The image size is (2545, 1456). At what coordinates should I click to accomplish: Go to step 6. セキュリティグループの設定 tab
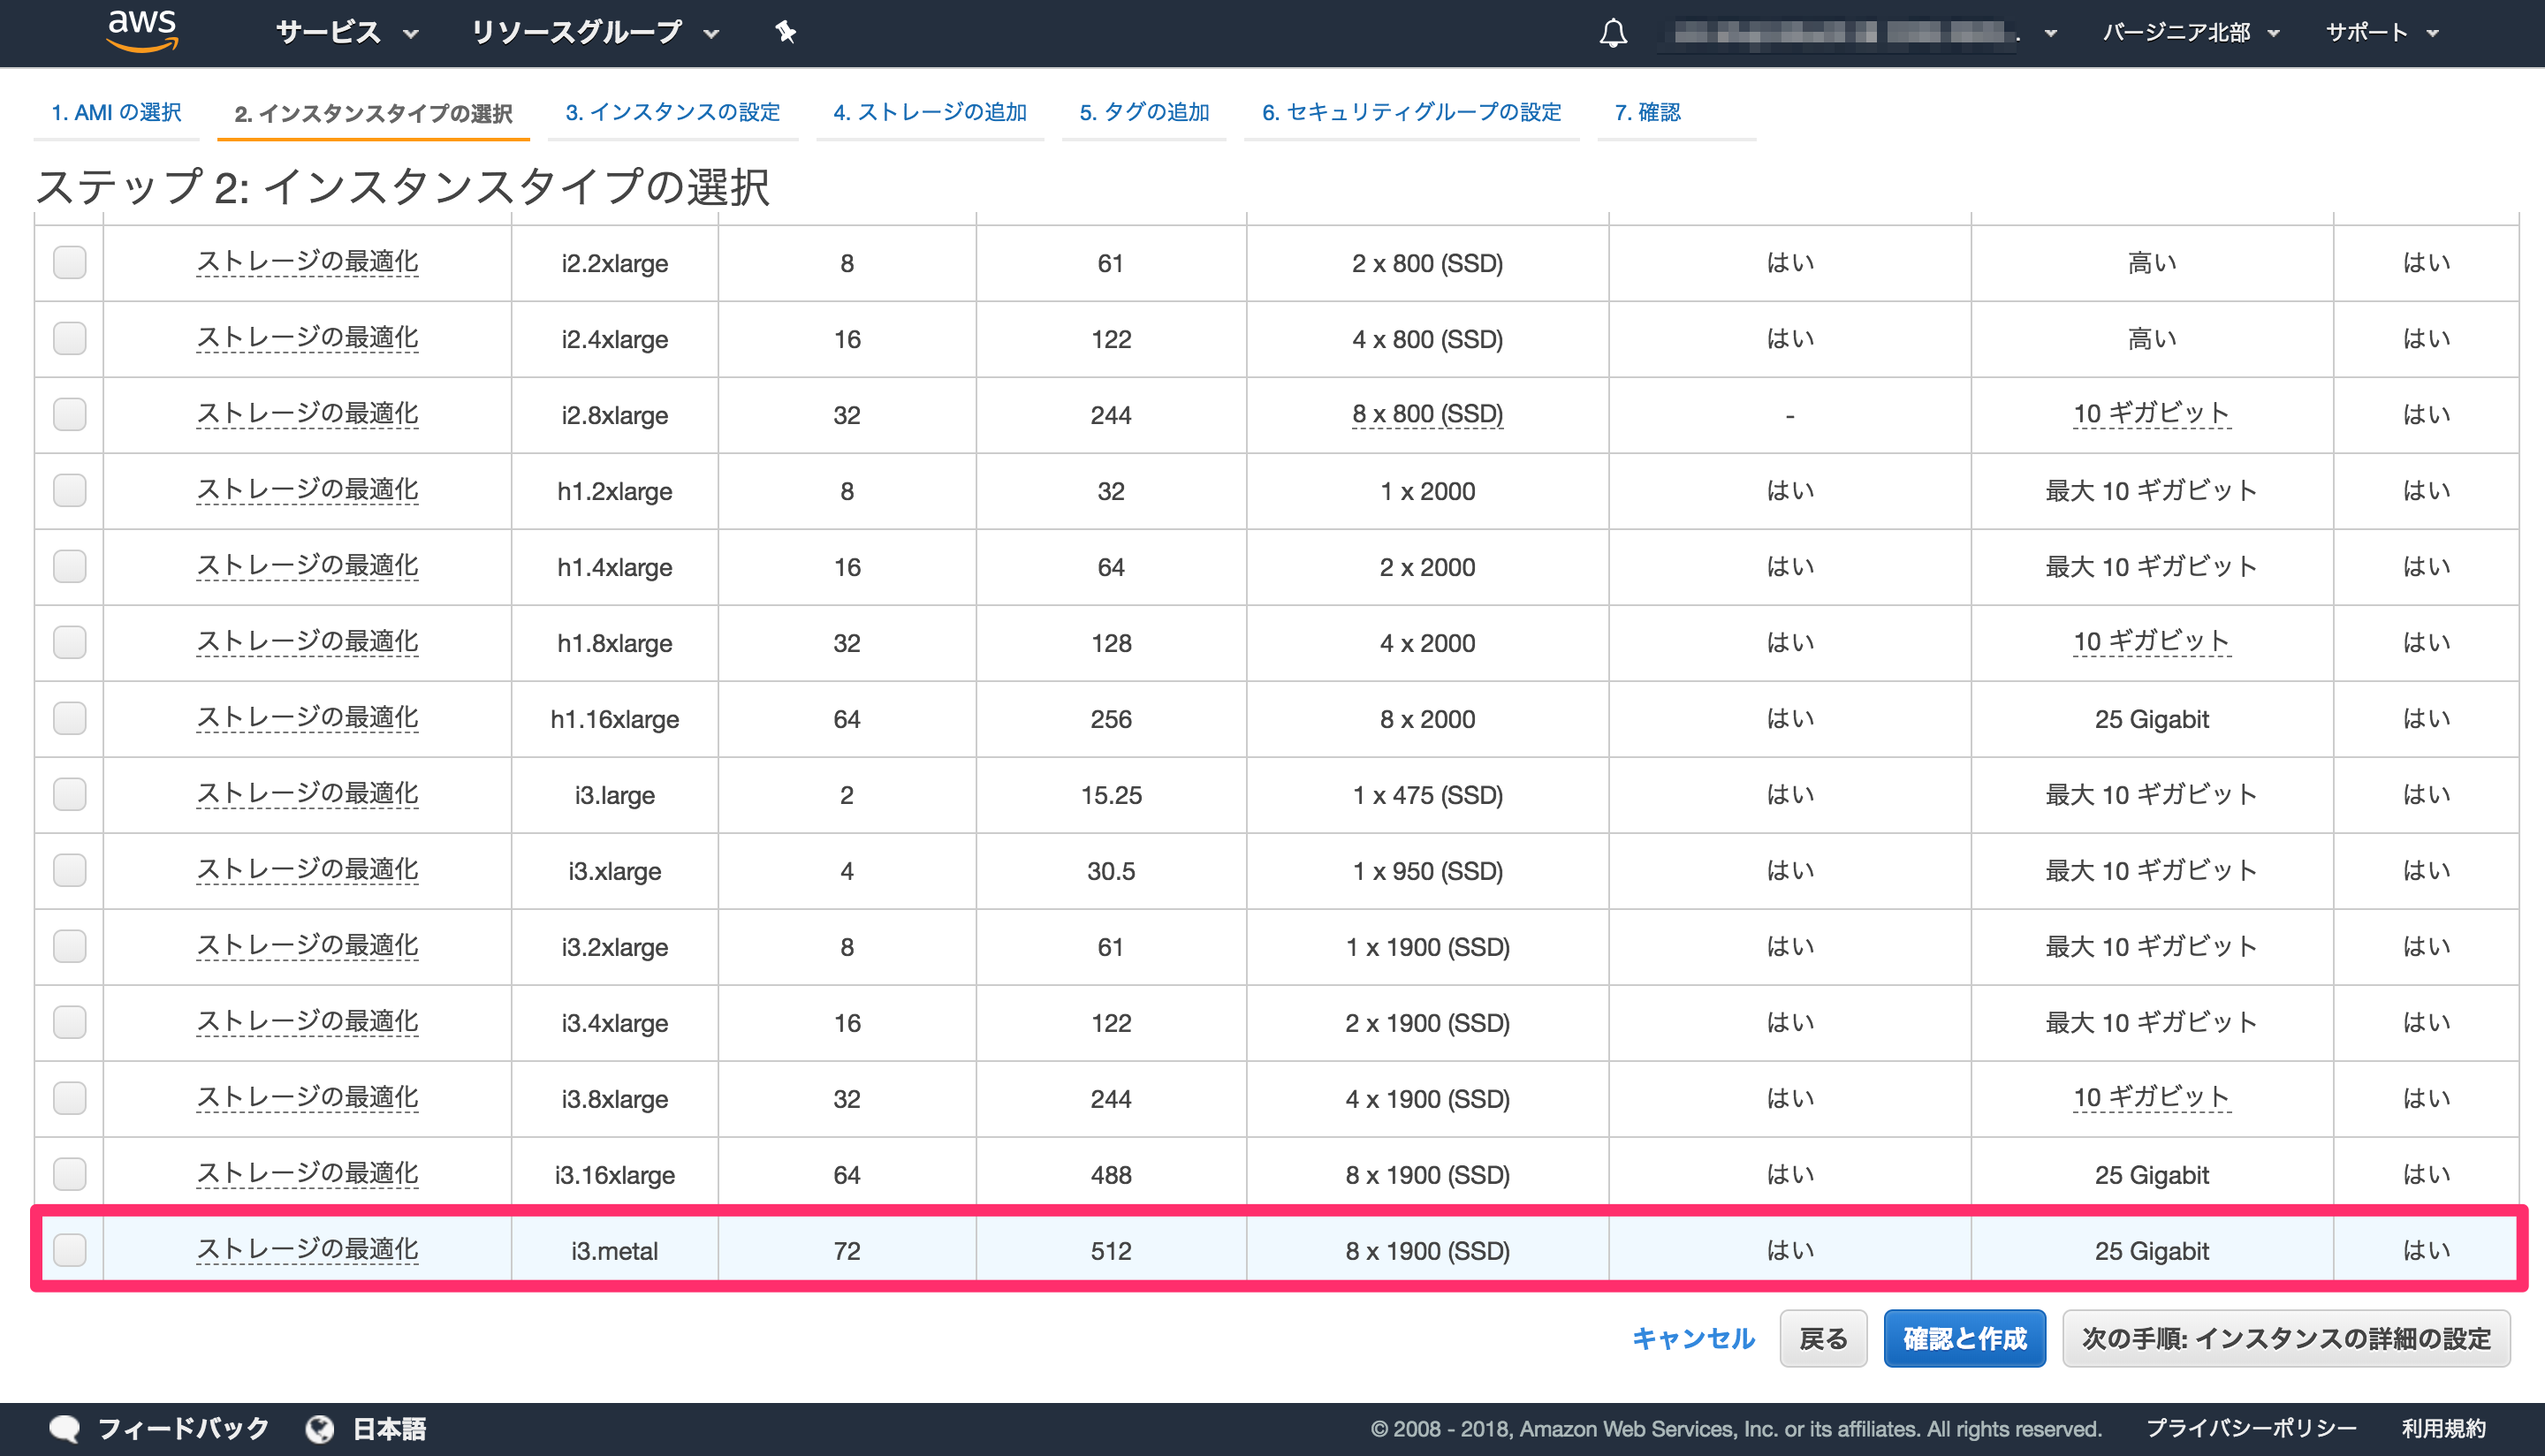[x=1411, y=112]
